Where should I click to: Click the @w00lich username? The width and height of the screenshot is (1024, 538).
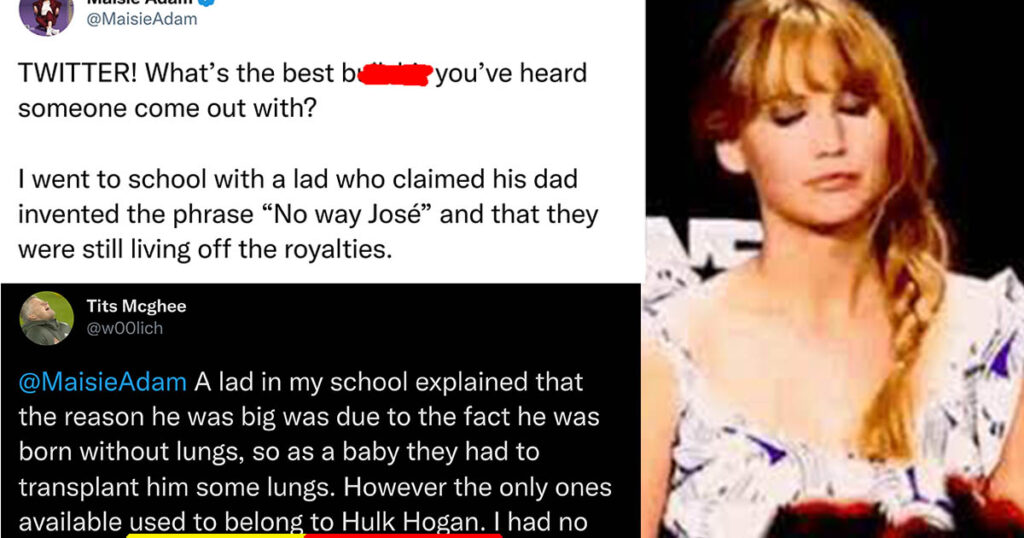tap(125, 328)
